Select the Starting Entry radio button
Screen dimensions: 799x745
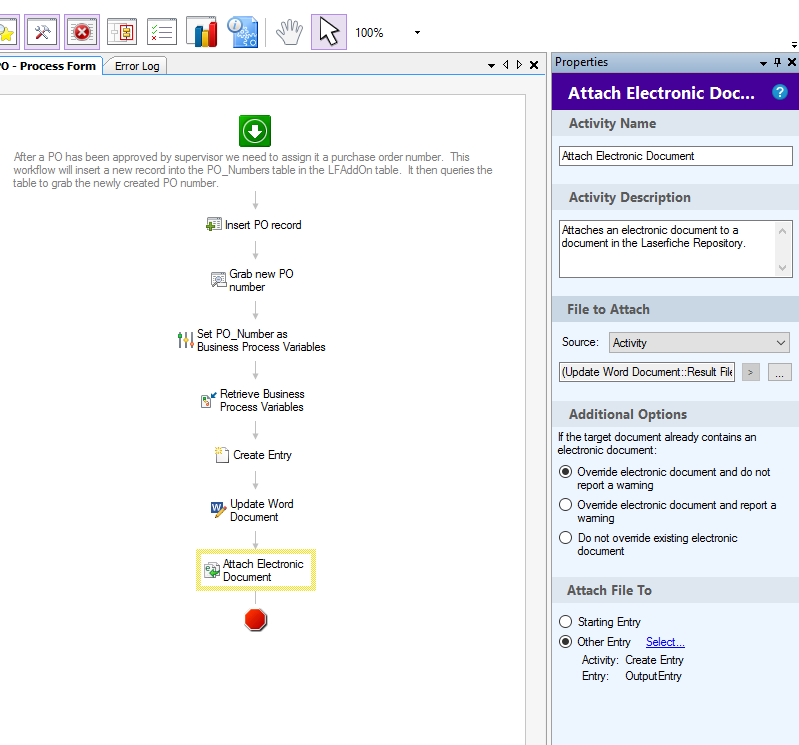coord(565,622)
